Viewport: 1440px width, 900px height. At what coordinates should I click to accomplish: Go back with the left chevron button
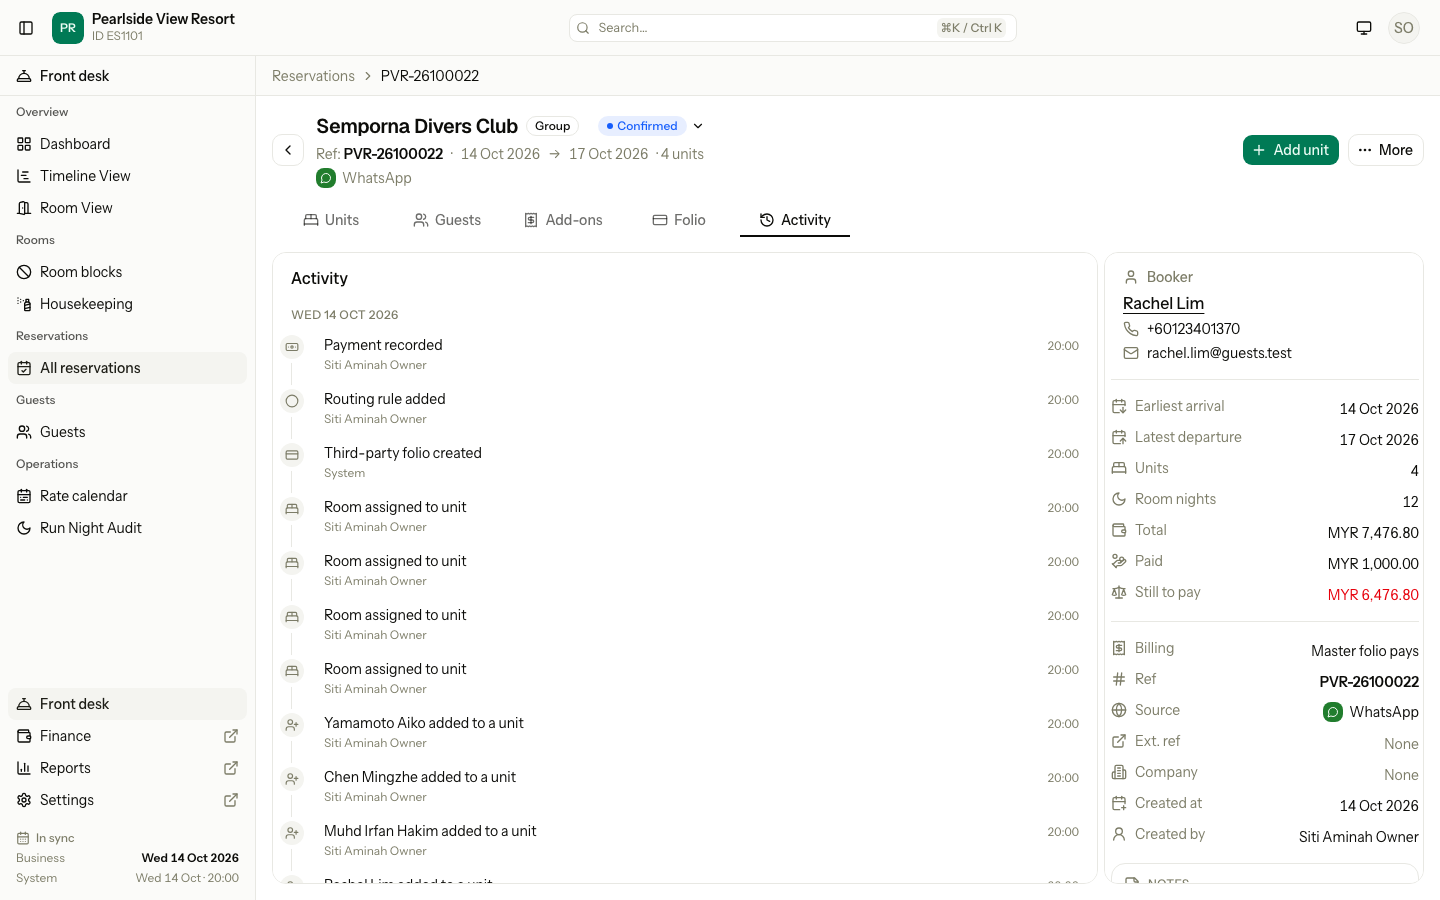(288, 150)
